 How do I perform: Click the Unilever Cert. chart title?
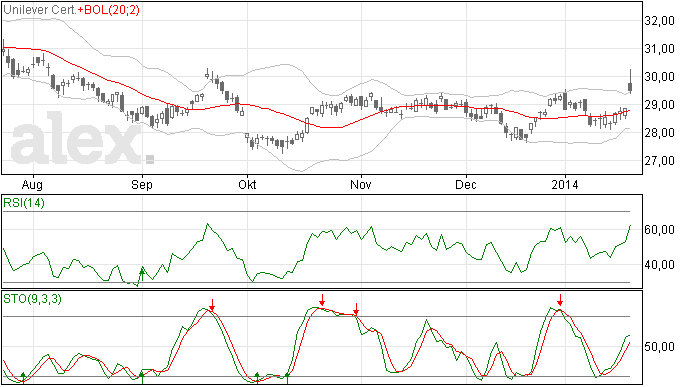coord(40,10)
